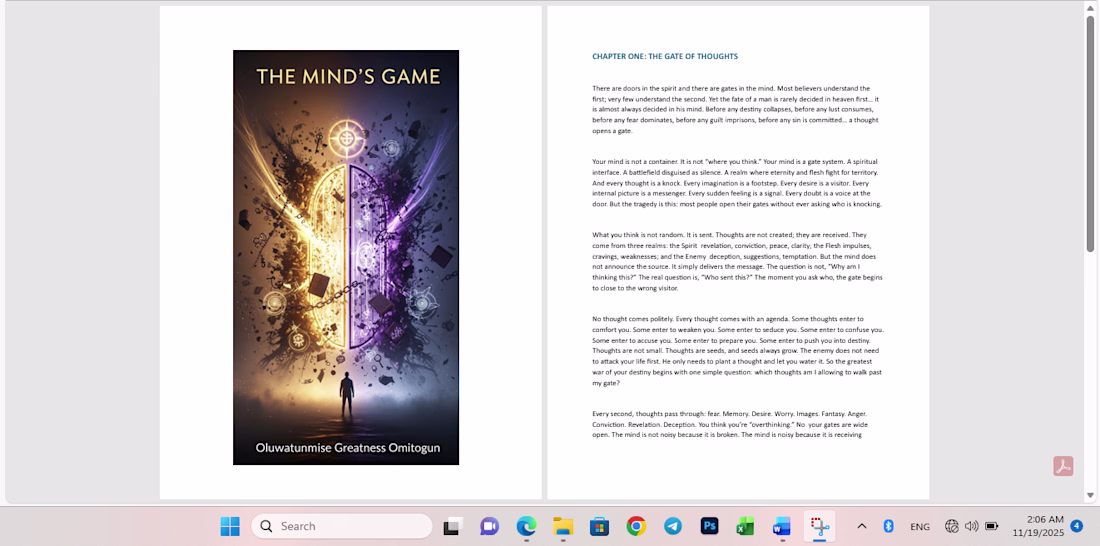Click The Mind's Game book cover image

click(346, 257)
